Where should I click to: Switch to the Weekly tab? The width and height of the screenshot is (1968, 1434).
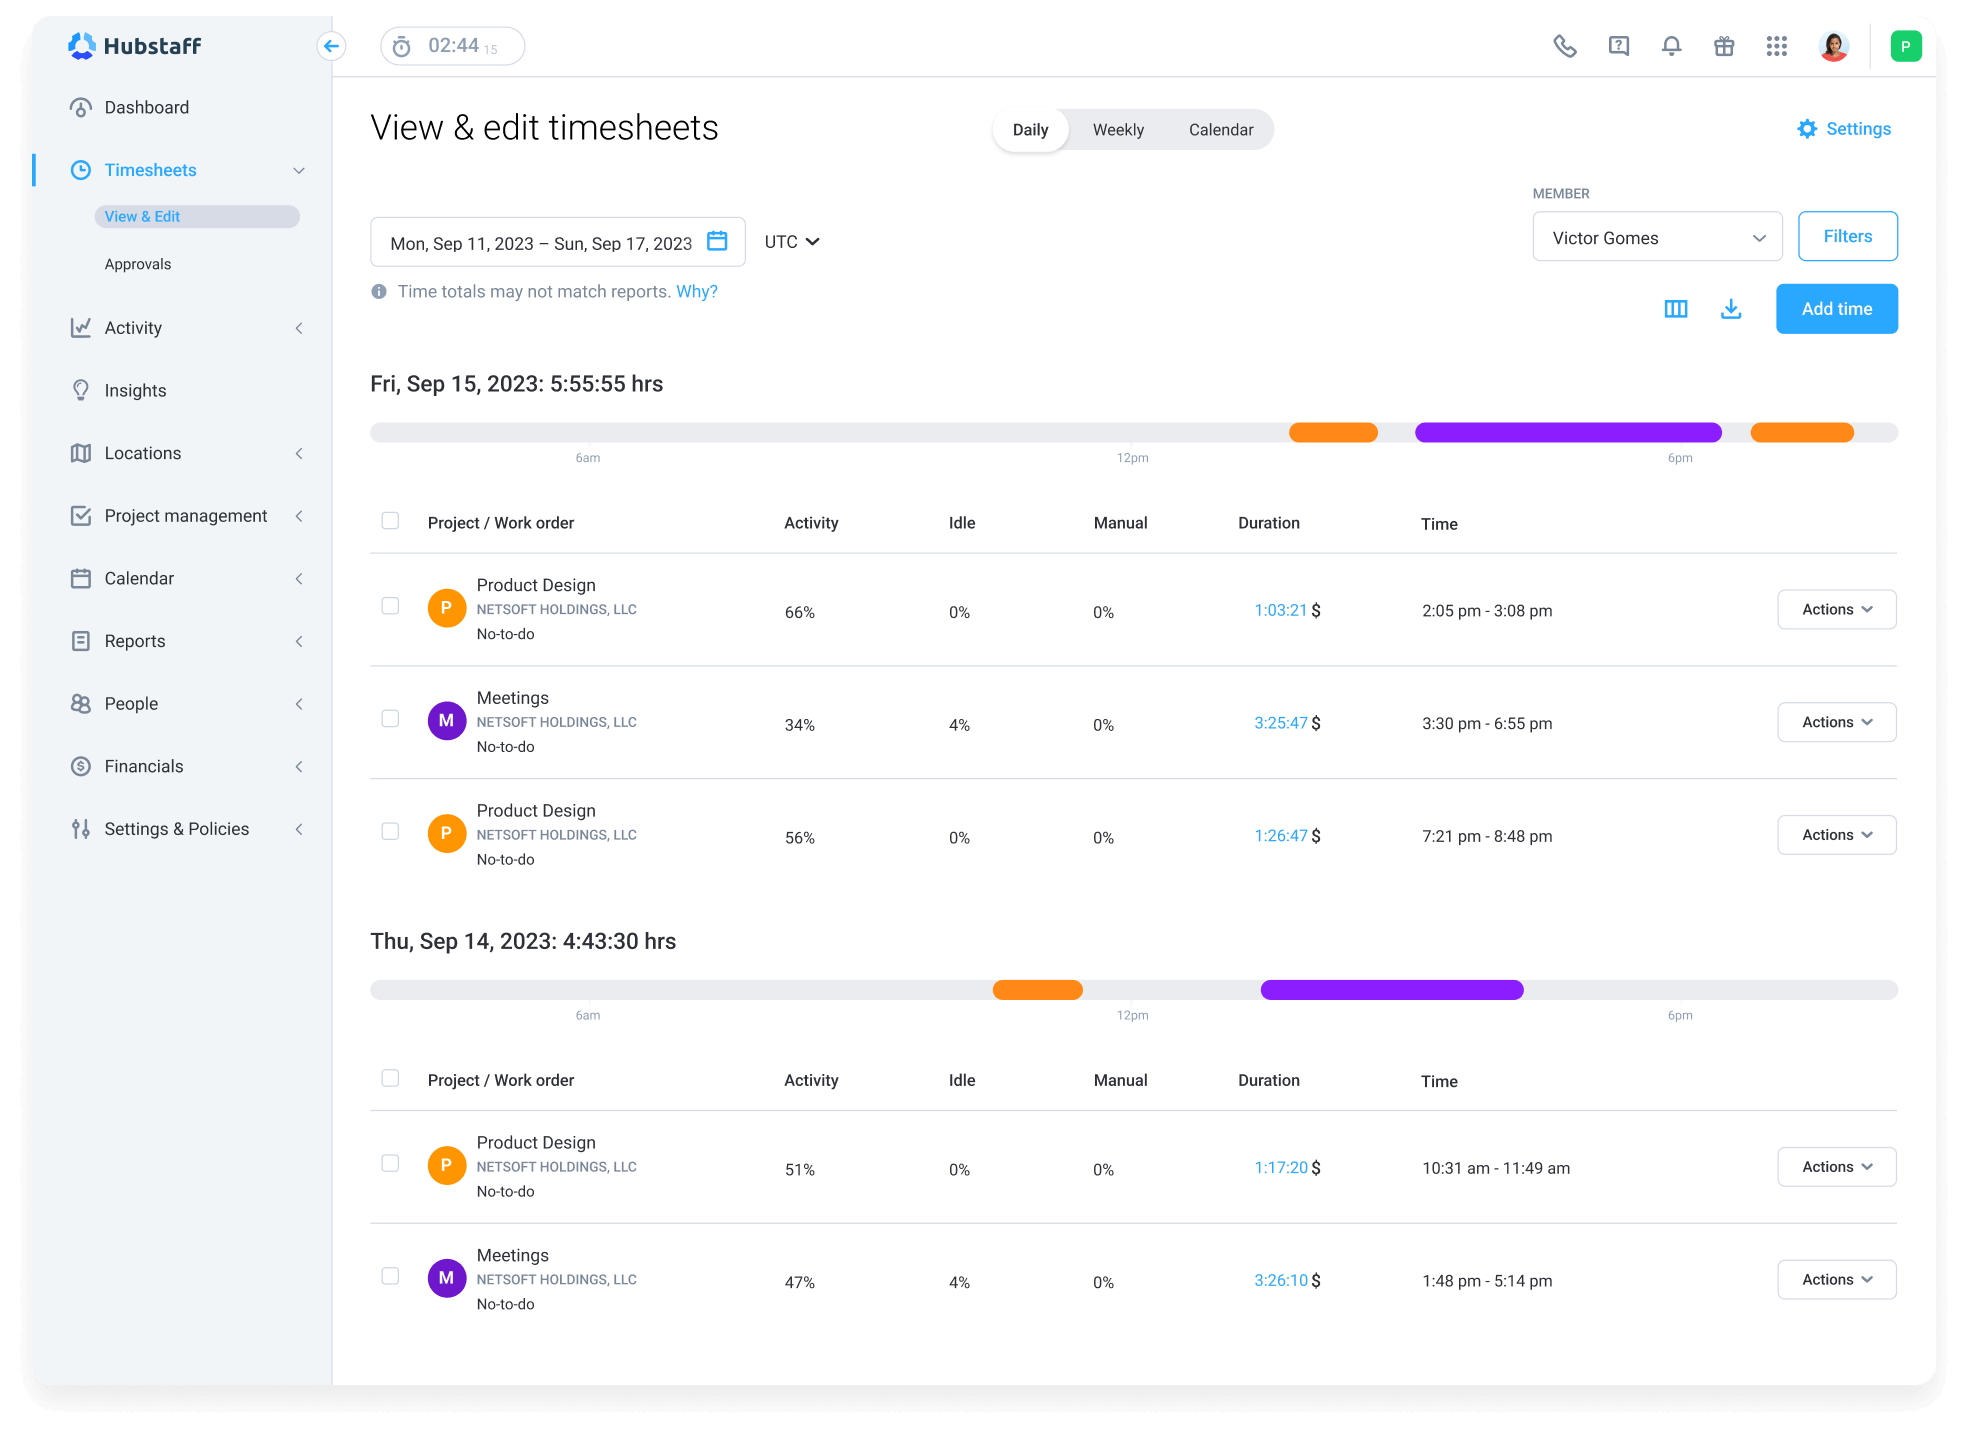[x=1117, y=129]
